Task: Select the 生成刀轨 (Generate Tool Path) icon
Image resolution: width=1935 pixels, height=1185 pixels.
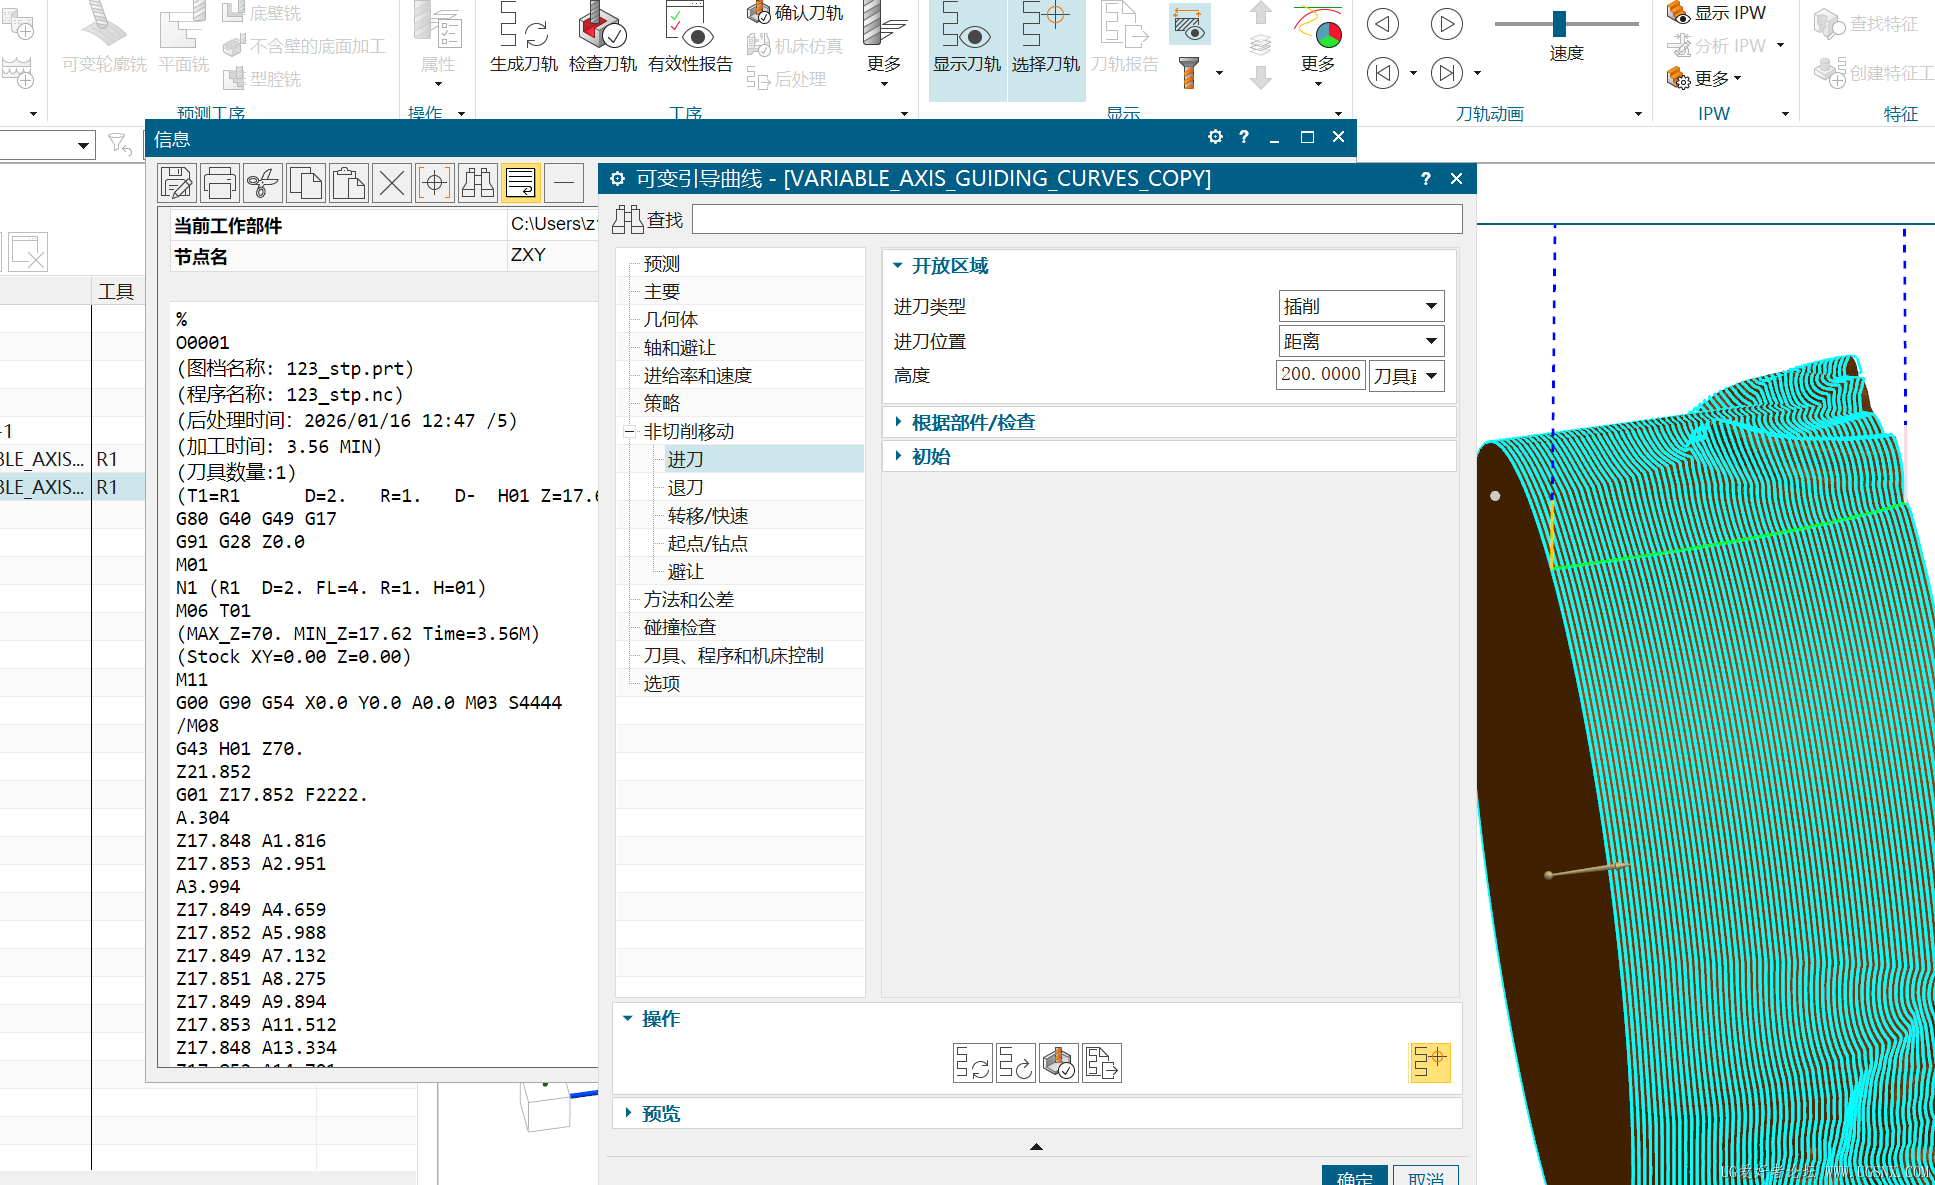Action: click(521, 35)
